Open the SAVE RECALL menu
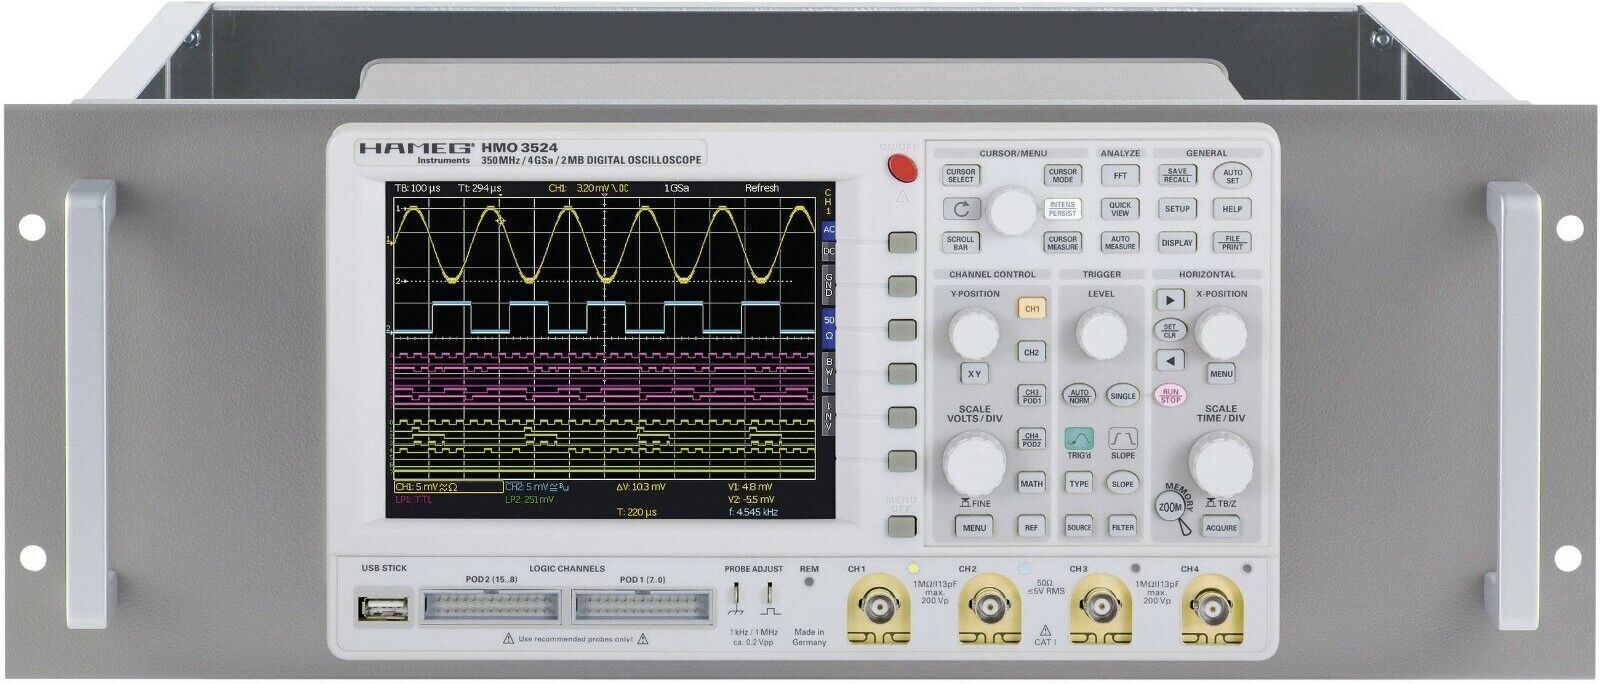Viewport: 1600px width, 684px height. (x=1177, y=174)
